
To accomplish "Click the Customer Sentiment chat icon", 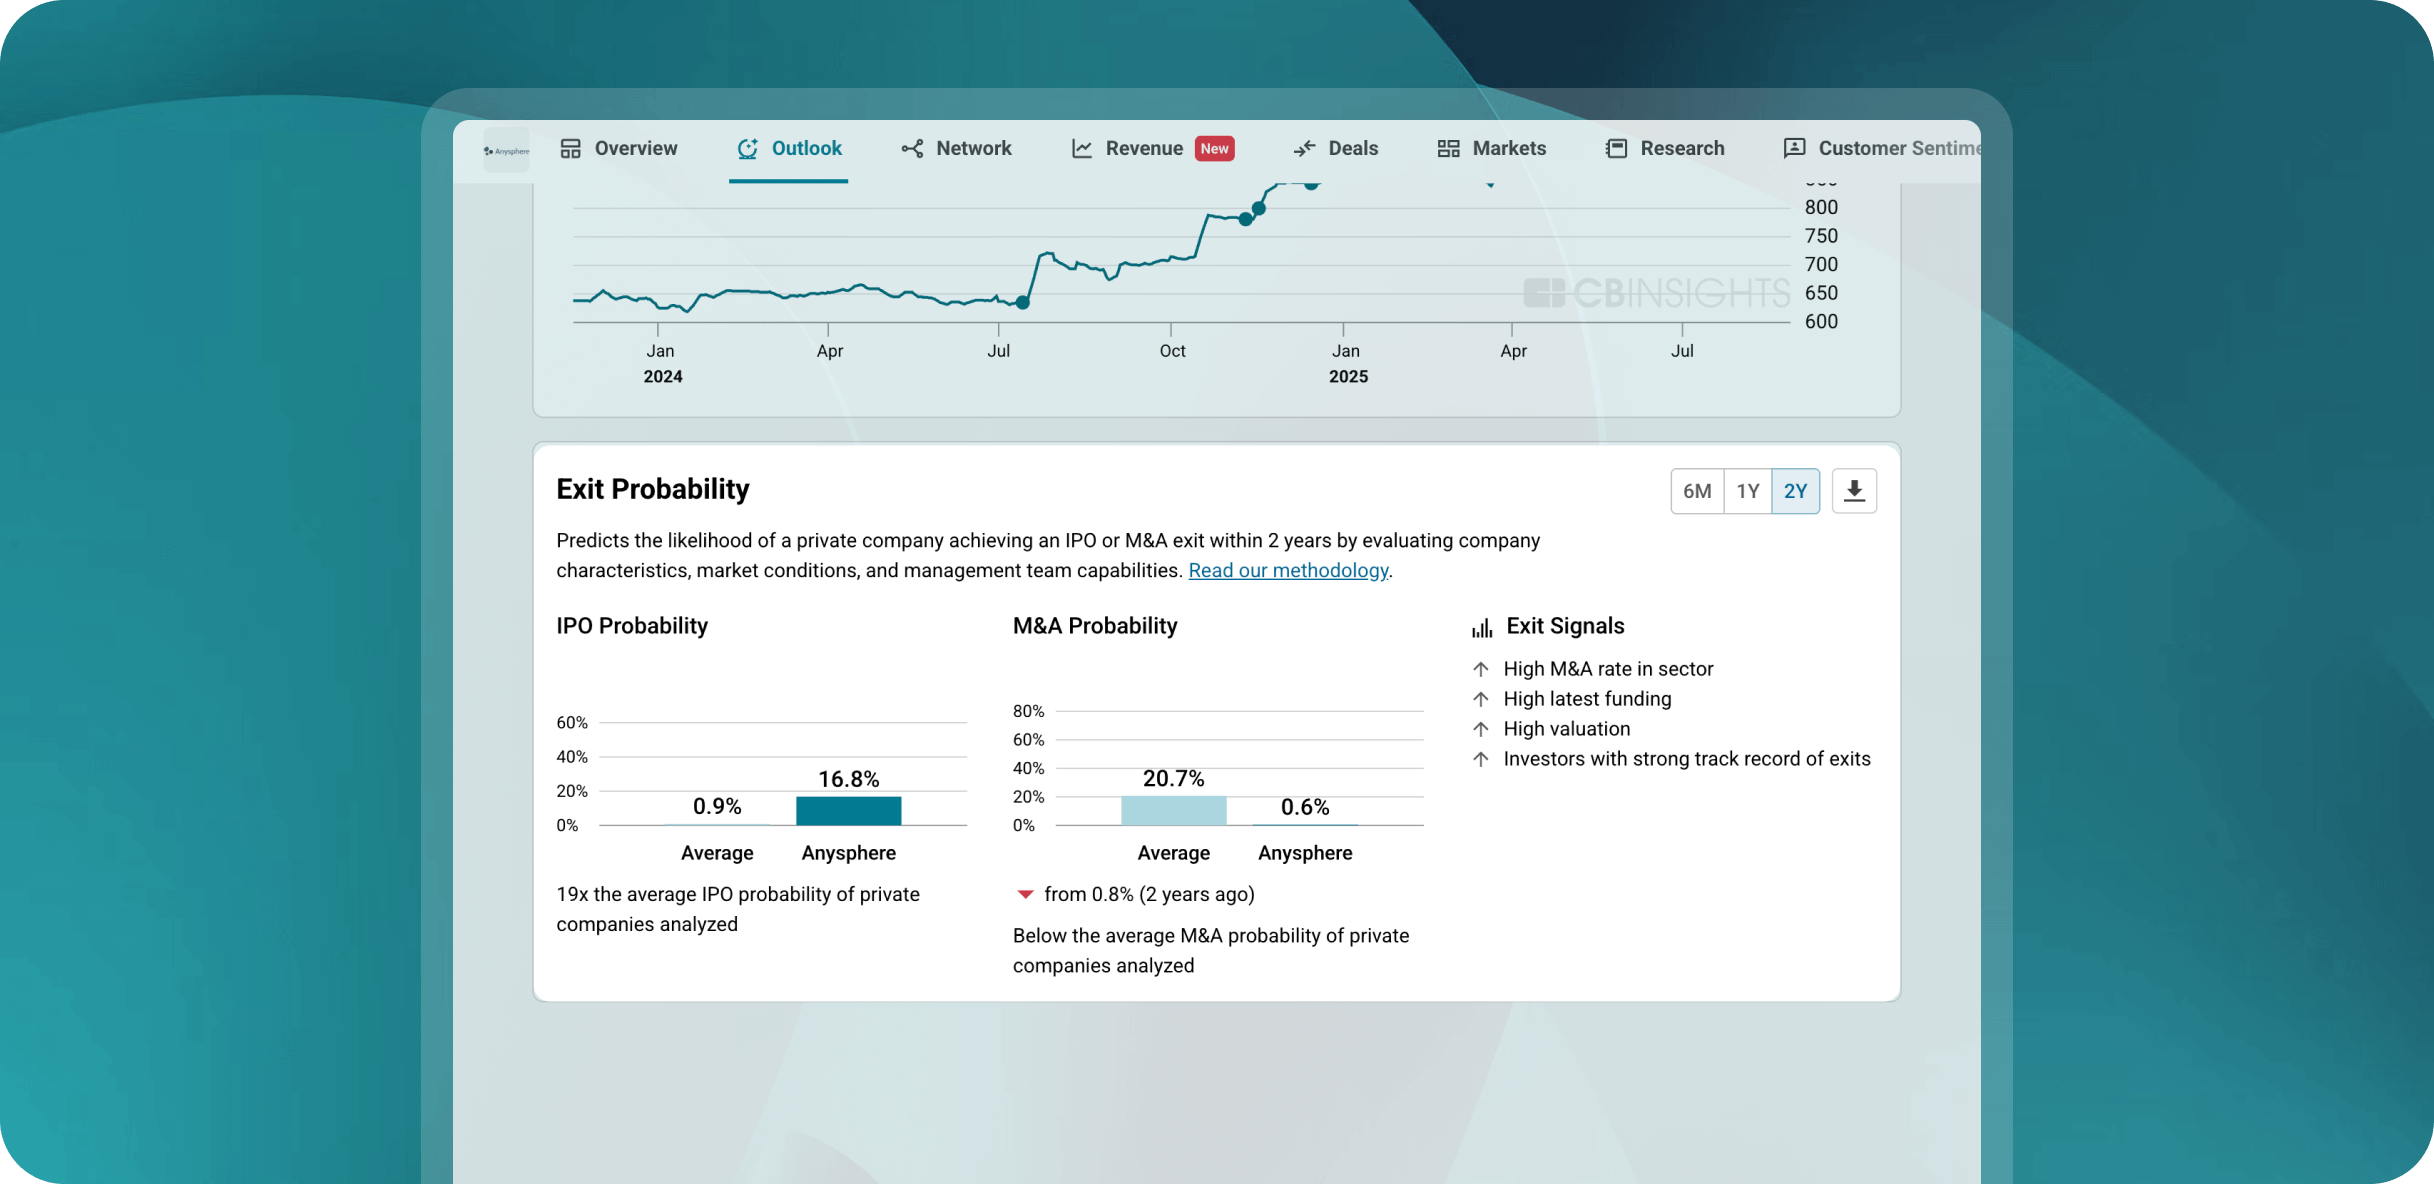I will 1794,148.
